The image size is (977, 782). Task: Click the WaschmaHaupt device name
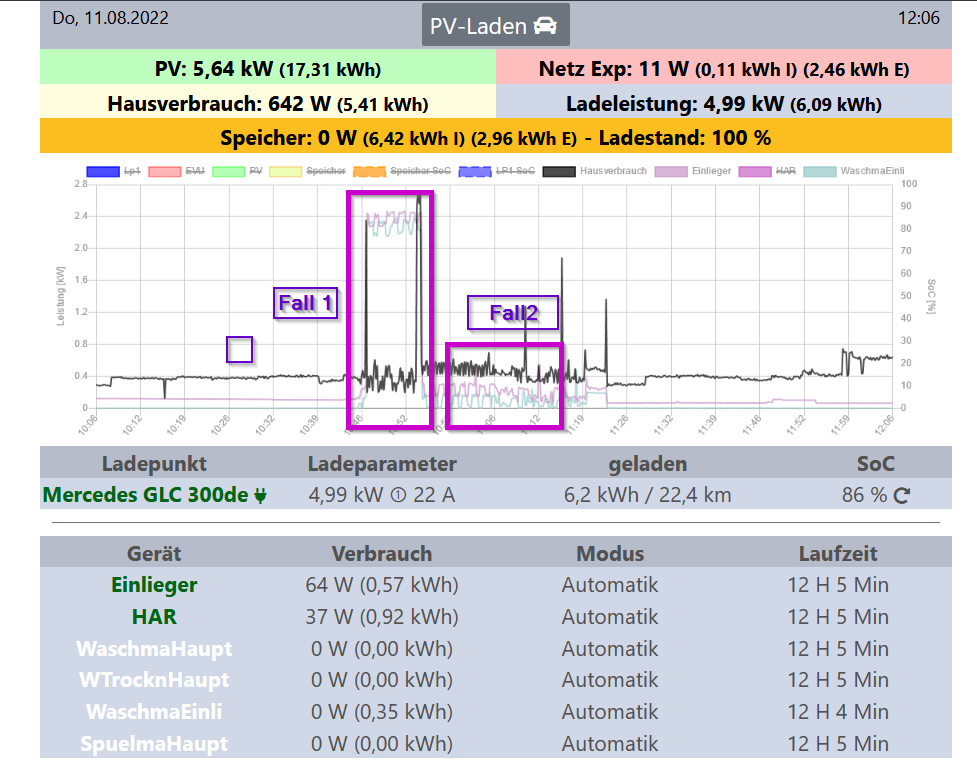point(154,649)
